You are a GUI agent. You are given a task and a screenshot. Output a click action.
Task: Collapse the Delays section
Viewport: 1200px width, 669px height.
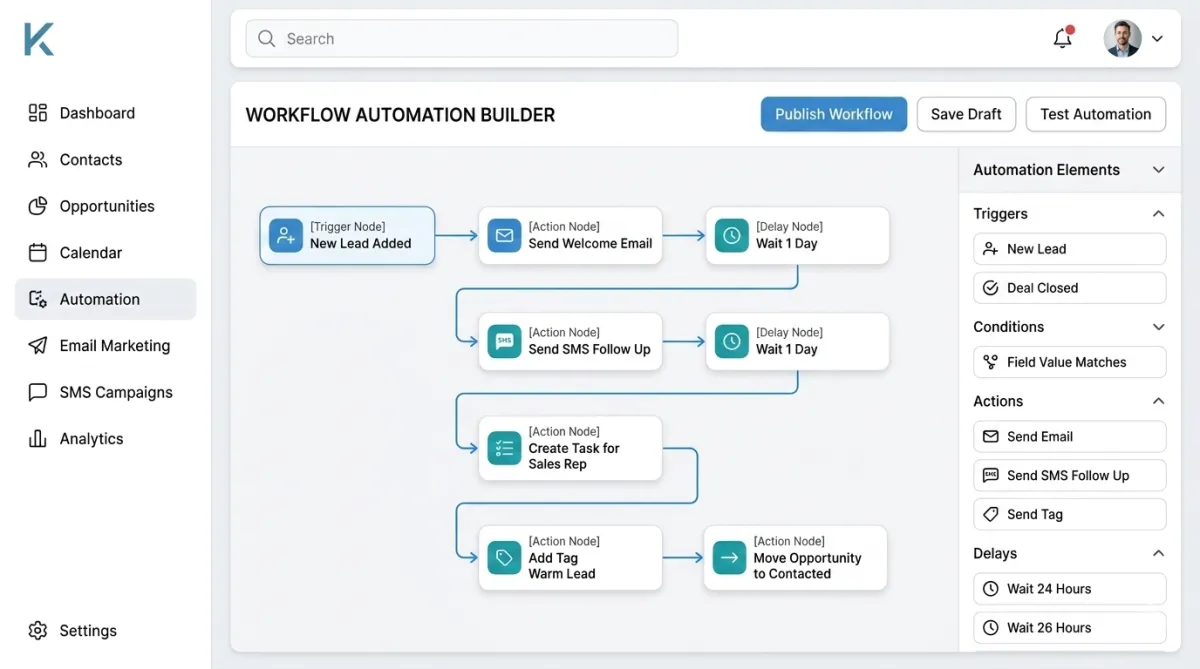point(1158,553)
